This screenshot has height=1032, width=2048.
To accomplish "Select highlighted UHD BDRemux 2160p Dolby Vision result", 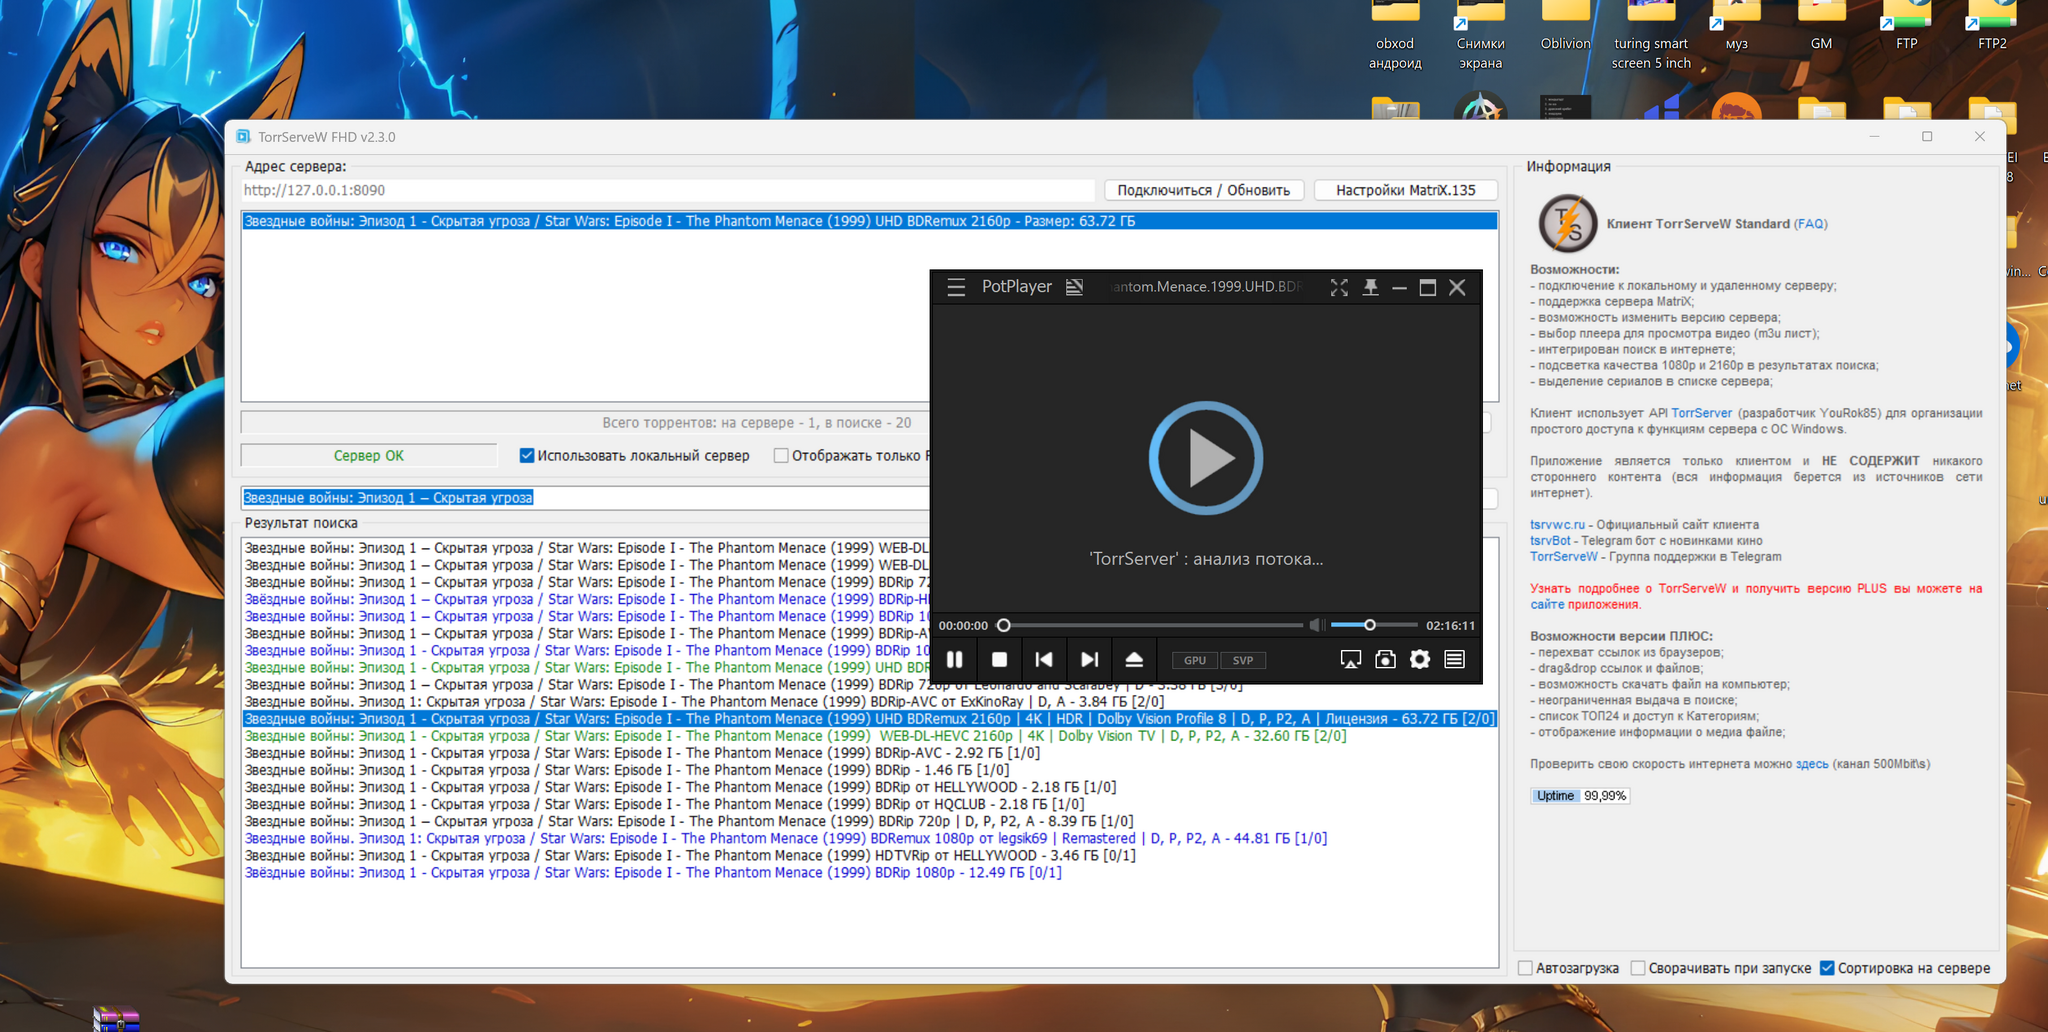I will pos(869,719).
